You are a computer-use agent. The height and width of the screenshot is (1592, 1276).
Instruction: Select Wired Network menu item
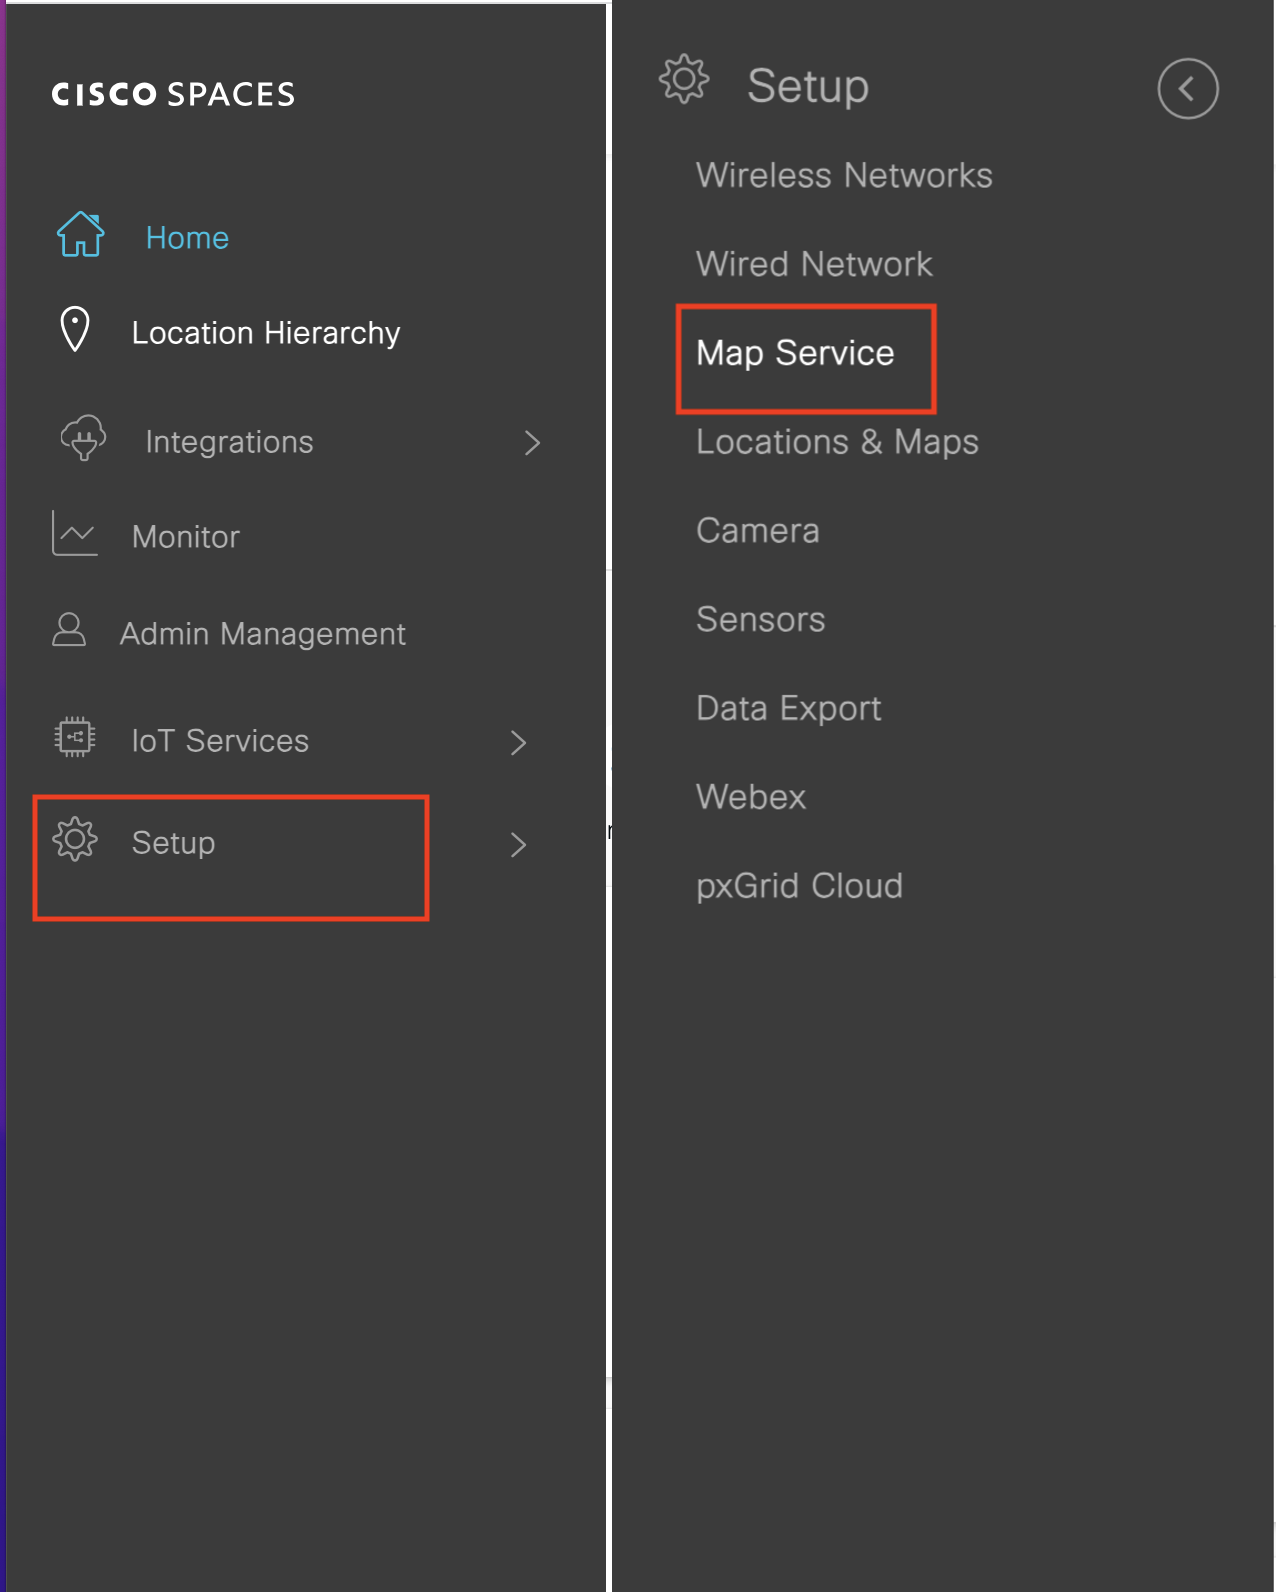pos(814,265)
